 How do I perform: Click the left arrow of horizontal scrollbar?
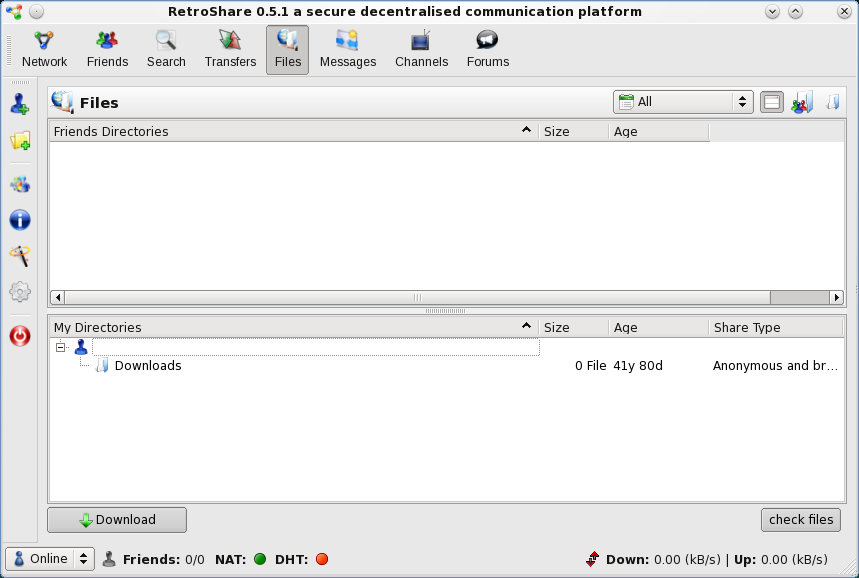click(x=58, y=297)
